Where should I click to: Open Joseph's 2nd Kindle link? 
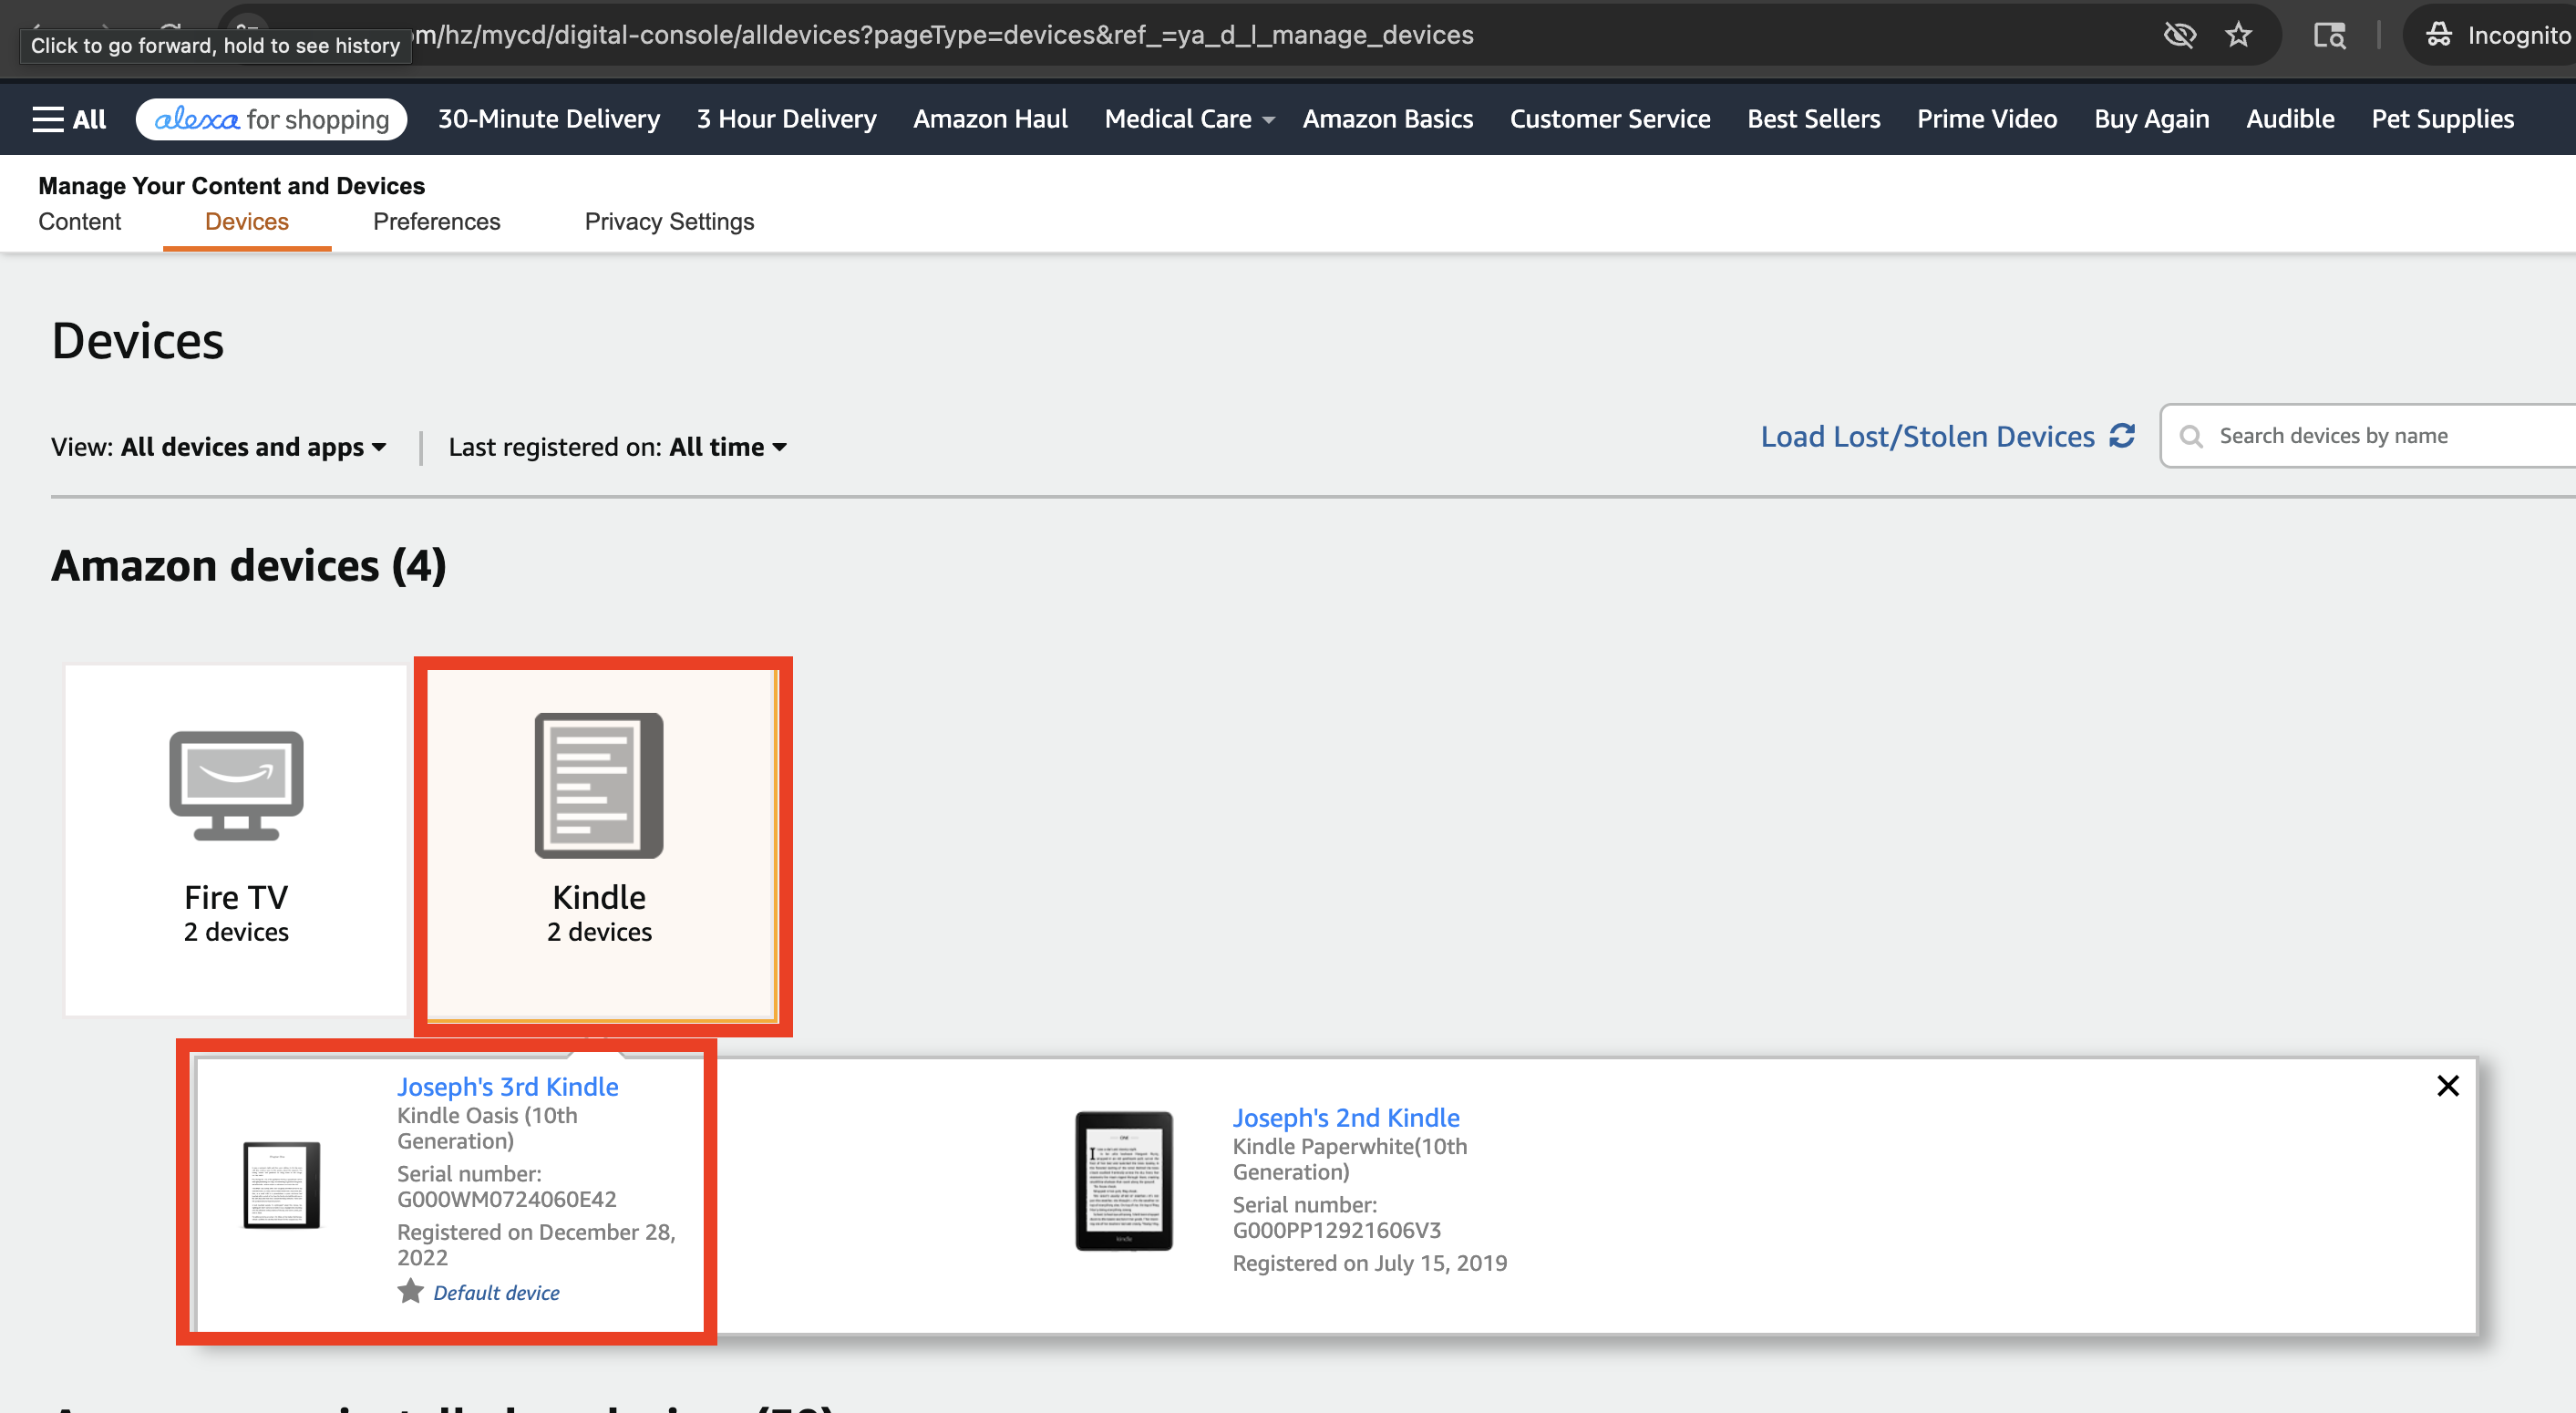coord(1345,1117)
